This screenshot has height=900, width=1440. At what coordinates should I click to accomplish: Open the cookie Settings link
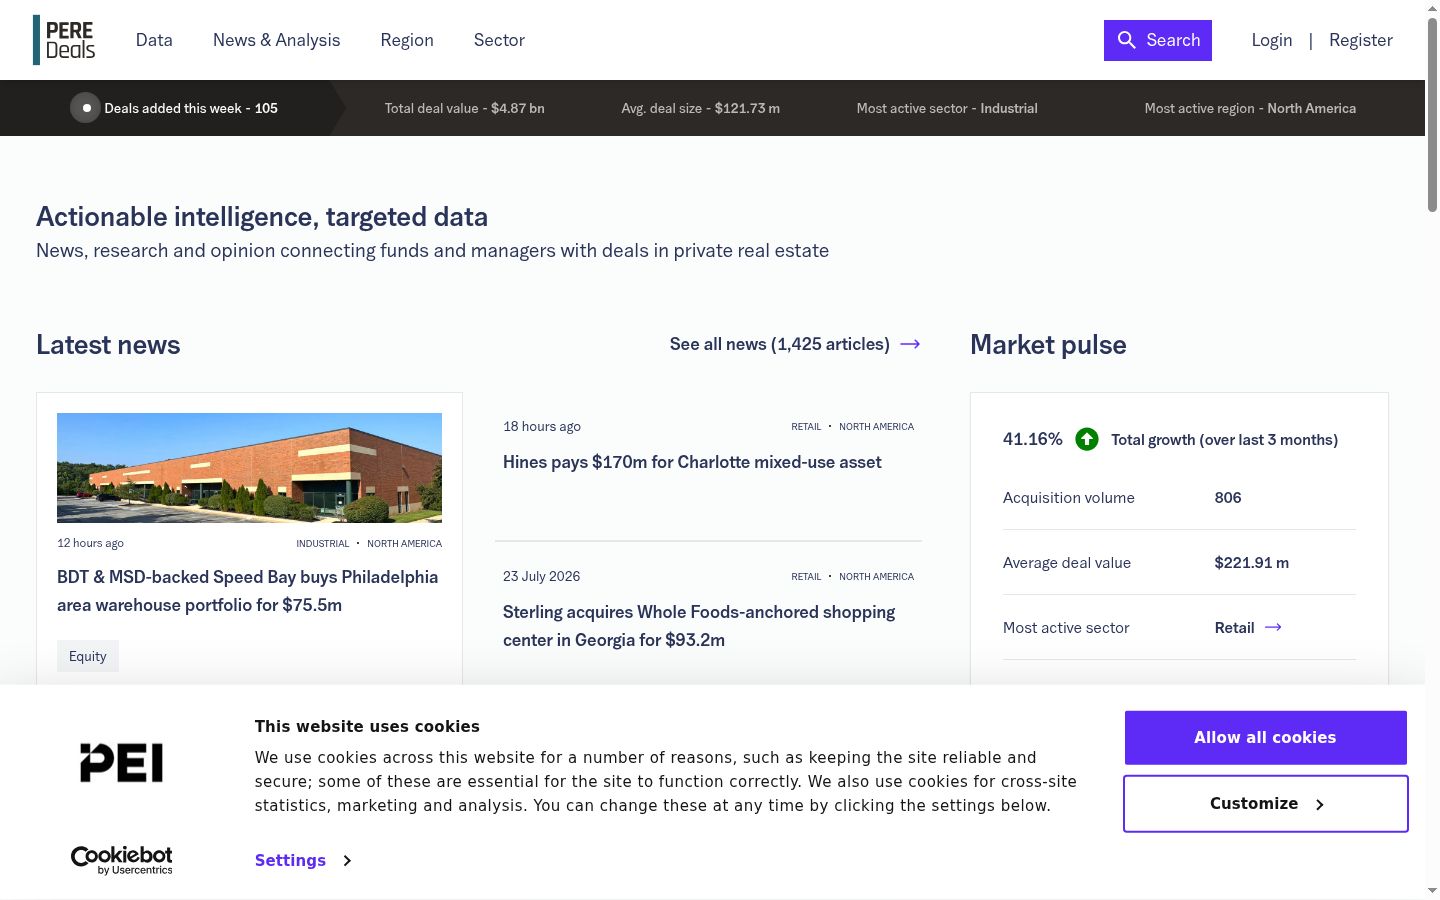coord(290,860)
